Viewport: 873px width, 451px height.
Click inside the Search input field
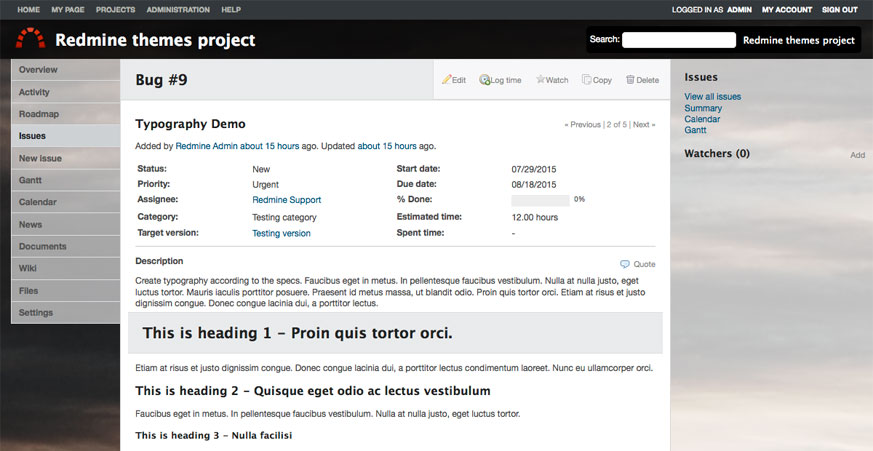pos(679,40)
